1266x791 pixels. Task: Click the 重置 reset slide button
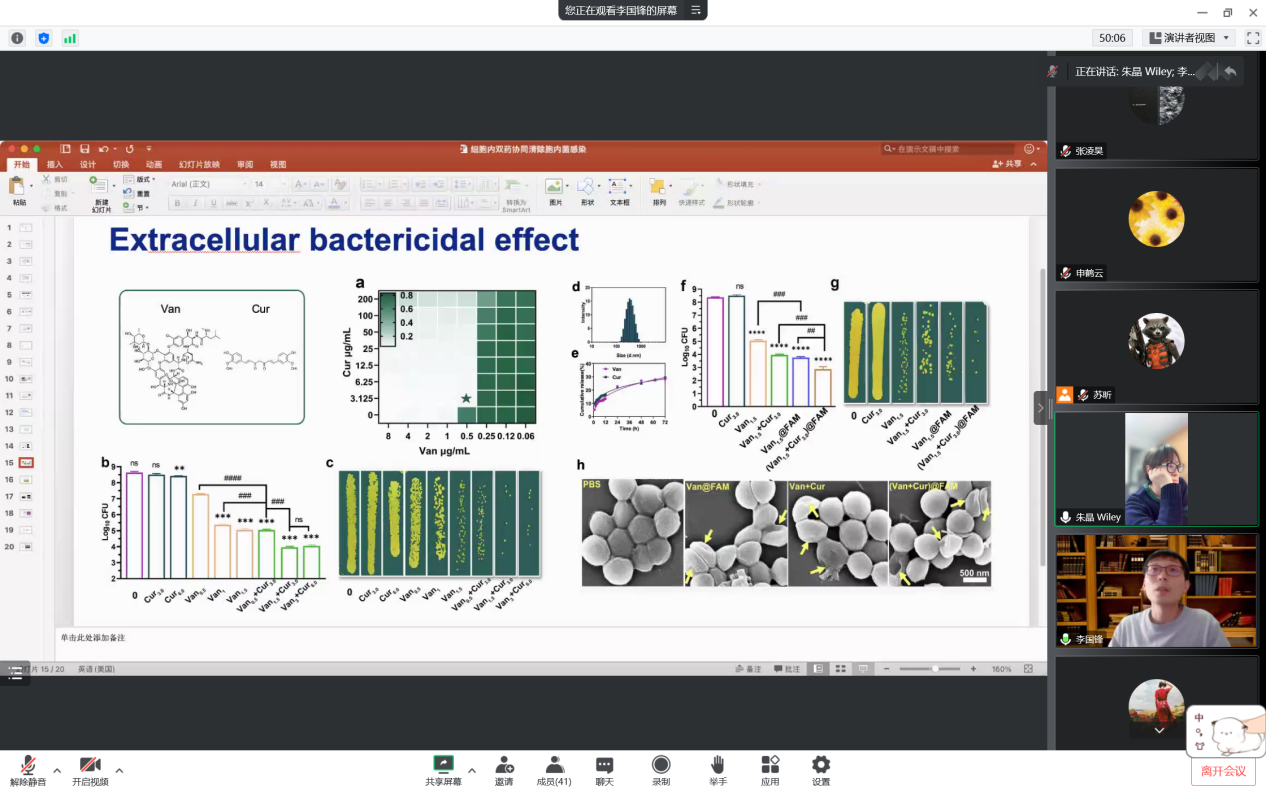pos(139,194)
